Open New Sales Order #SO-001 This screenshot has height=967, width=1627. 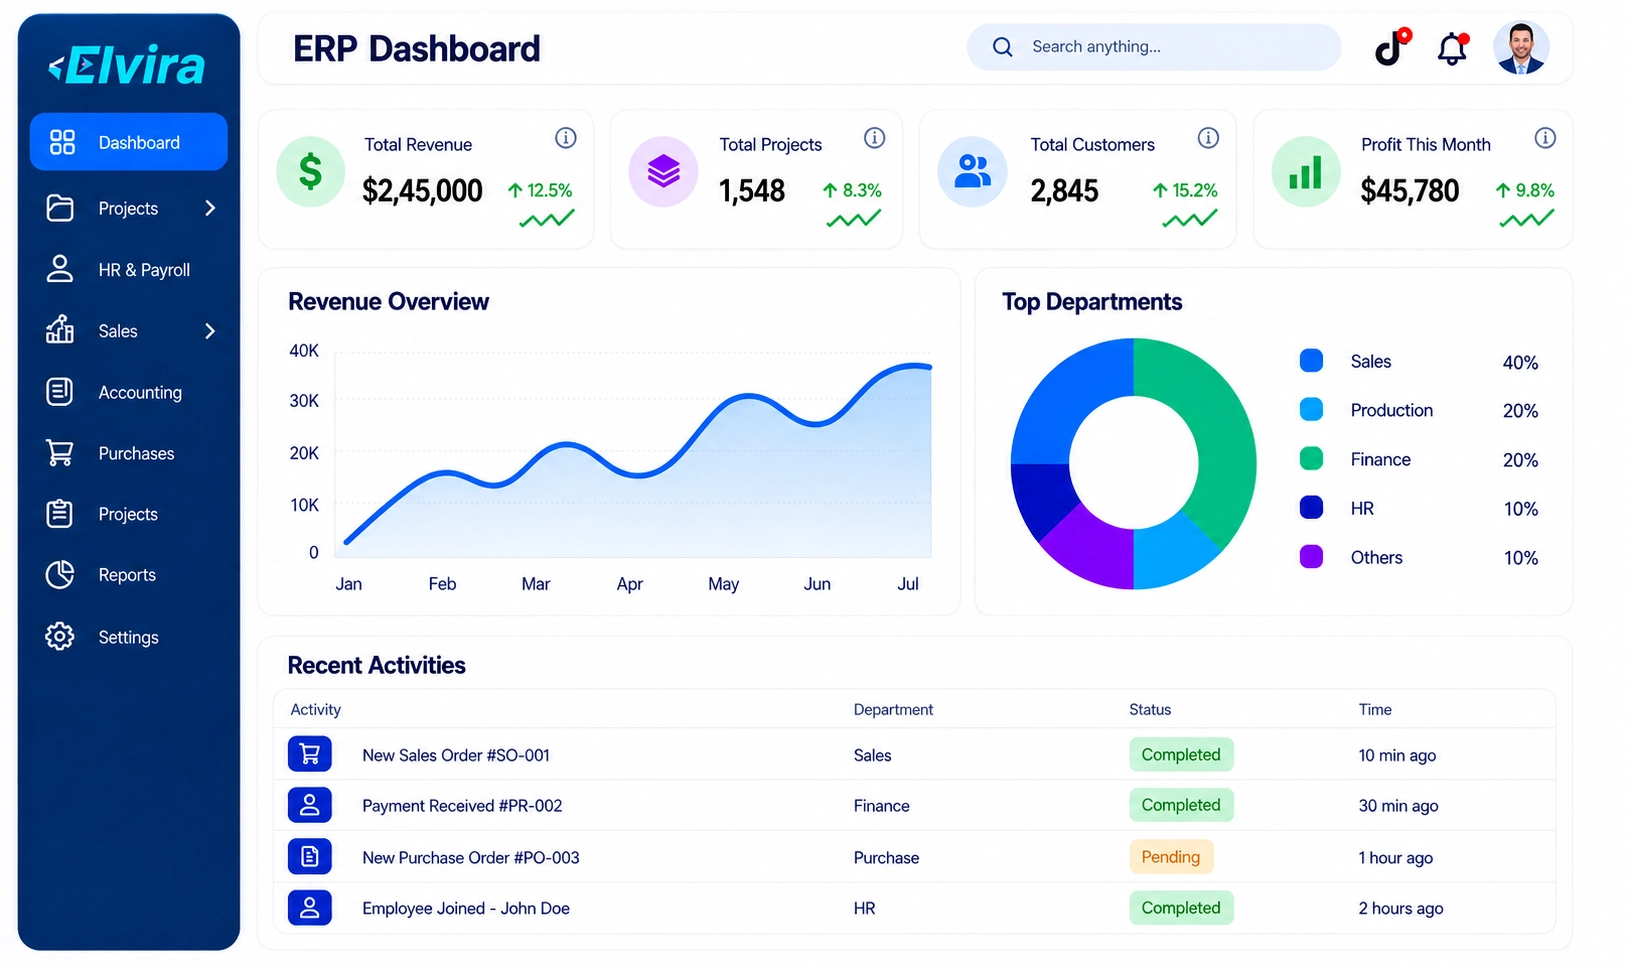[x=456, y=755]
